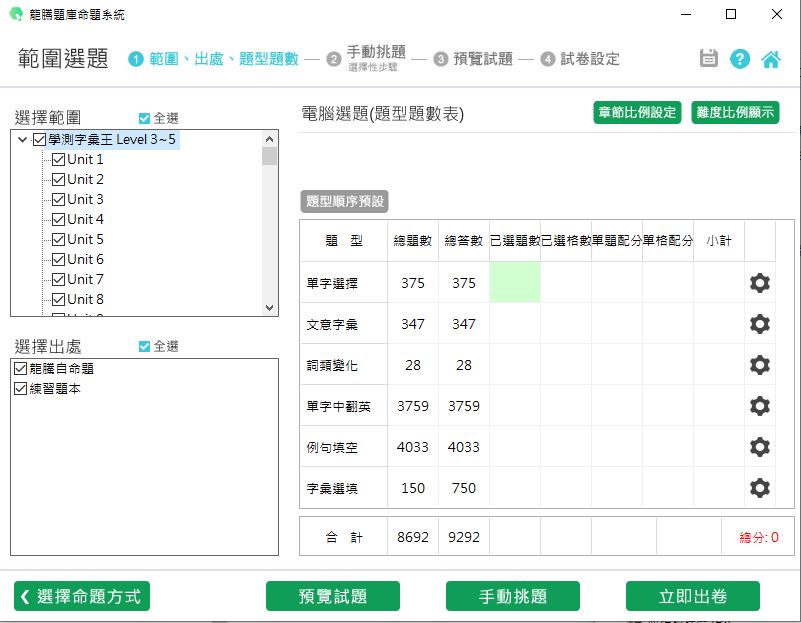The height and width of the screenshot is (623, 801).
Task: Go to home via house icon
Action: pos(771,58)
